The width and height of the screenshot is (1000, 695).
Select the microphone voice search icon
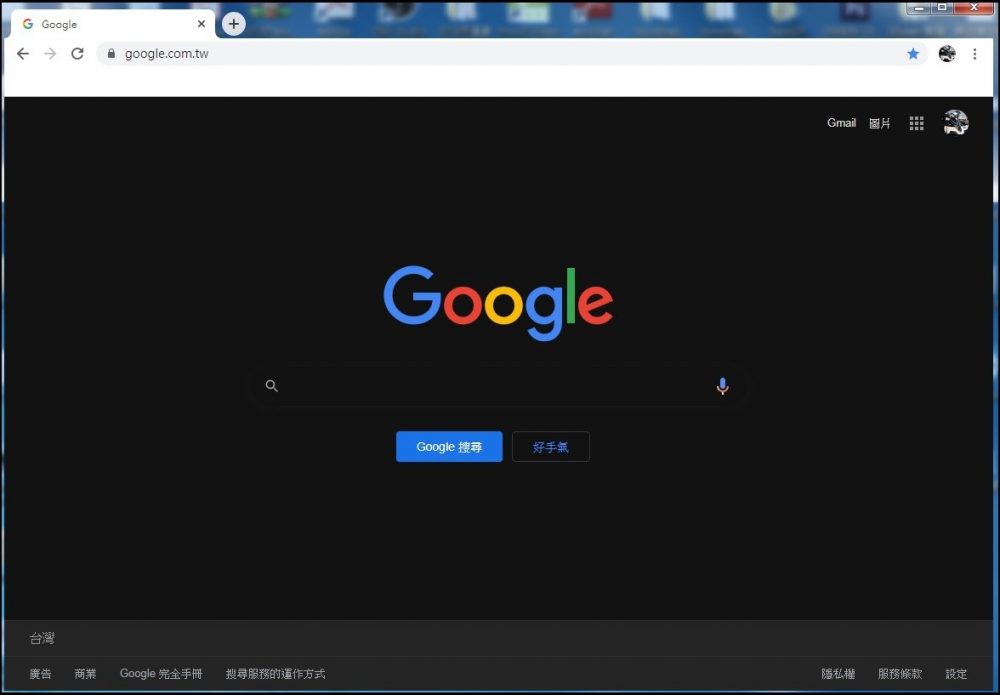[722, 386]
